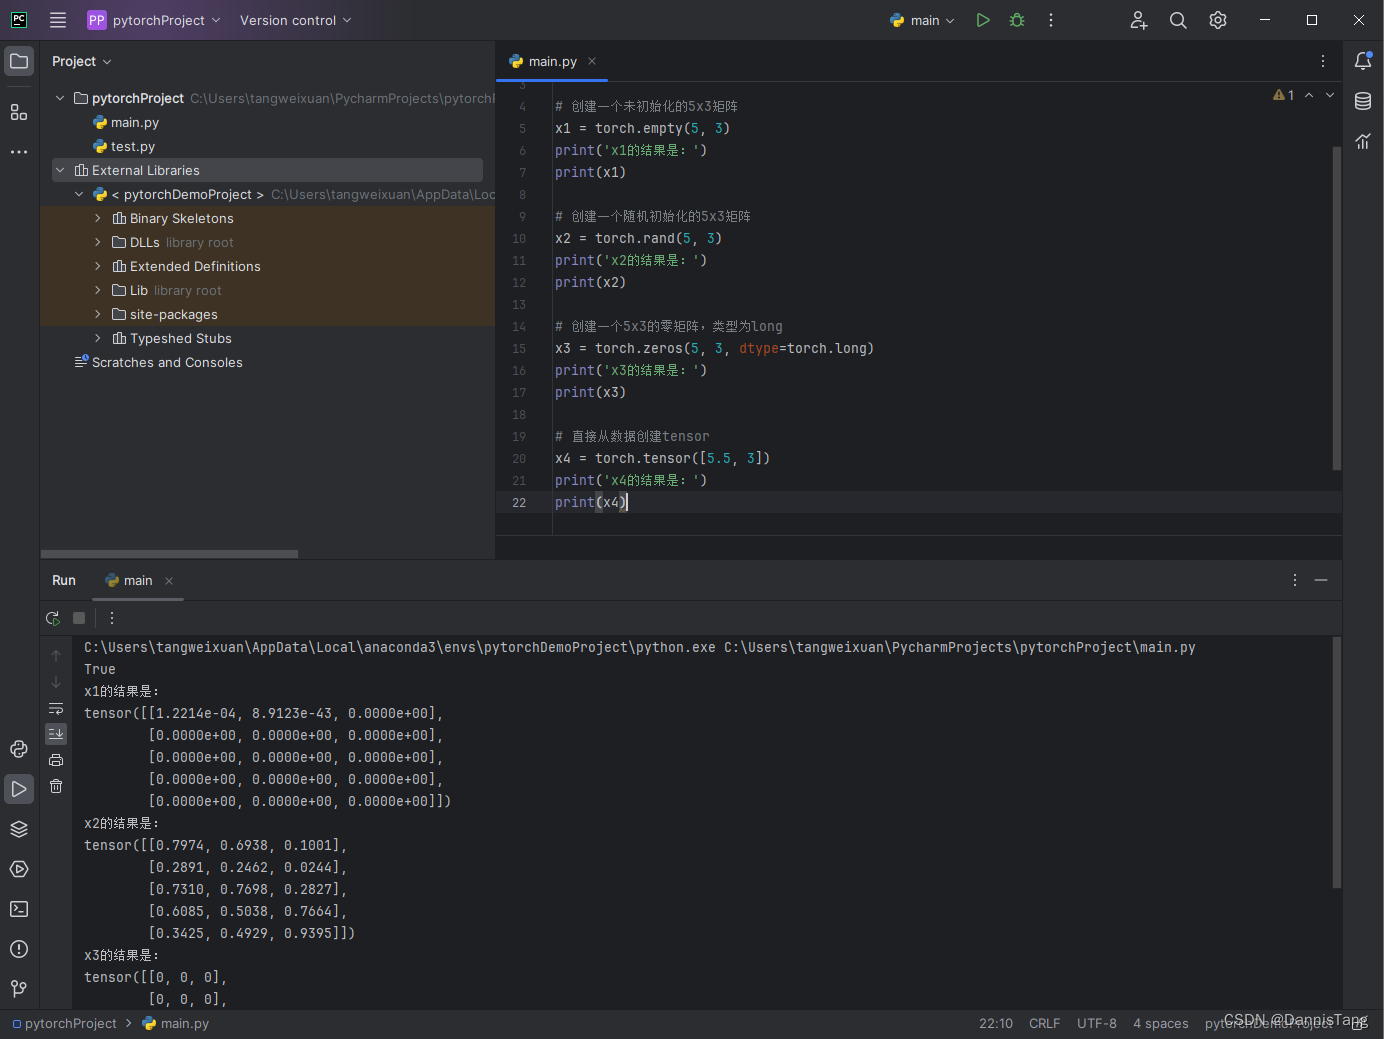Open Terminal tool window
The width and height of the screenshot is (1384, 1039).
point(19,909)
